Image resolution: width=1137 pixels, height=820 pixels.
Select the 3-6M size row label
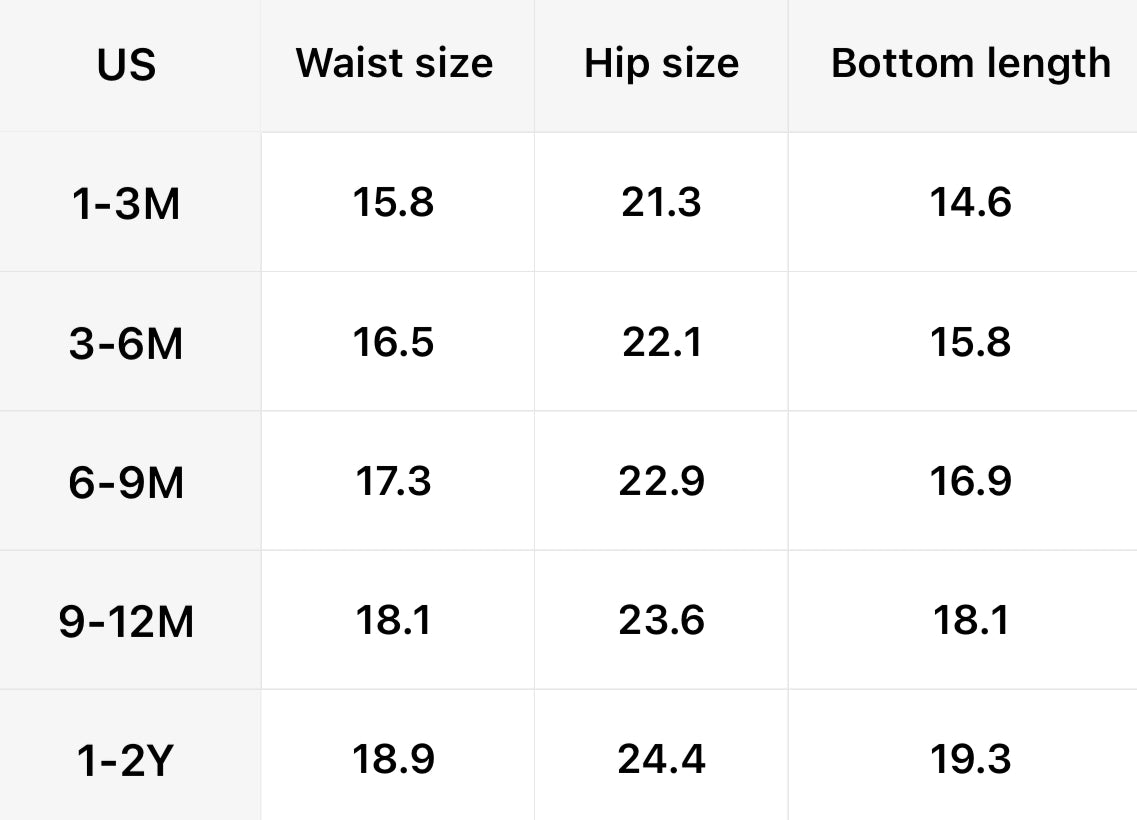pyautogui.click(x=127, y=343)
